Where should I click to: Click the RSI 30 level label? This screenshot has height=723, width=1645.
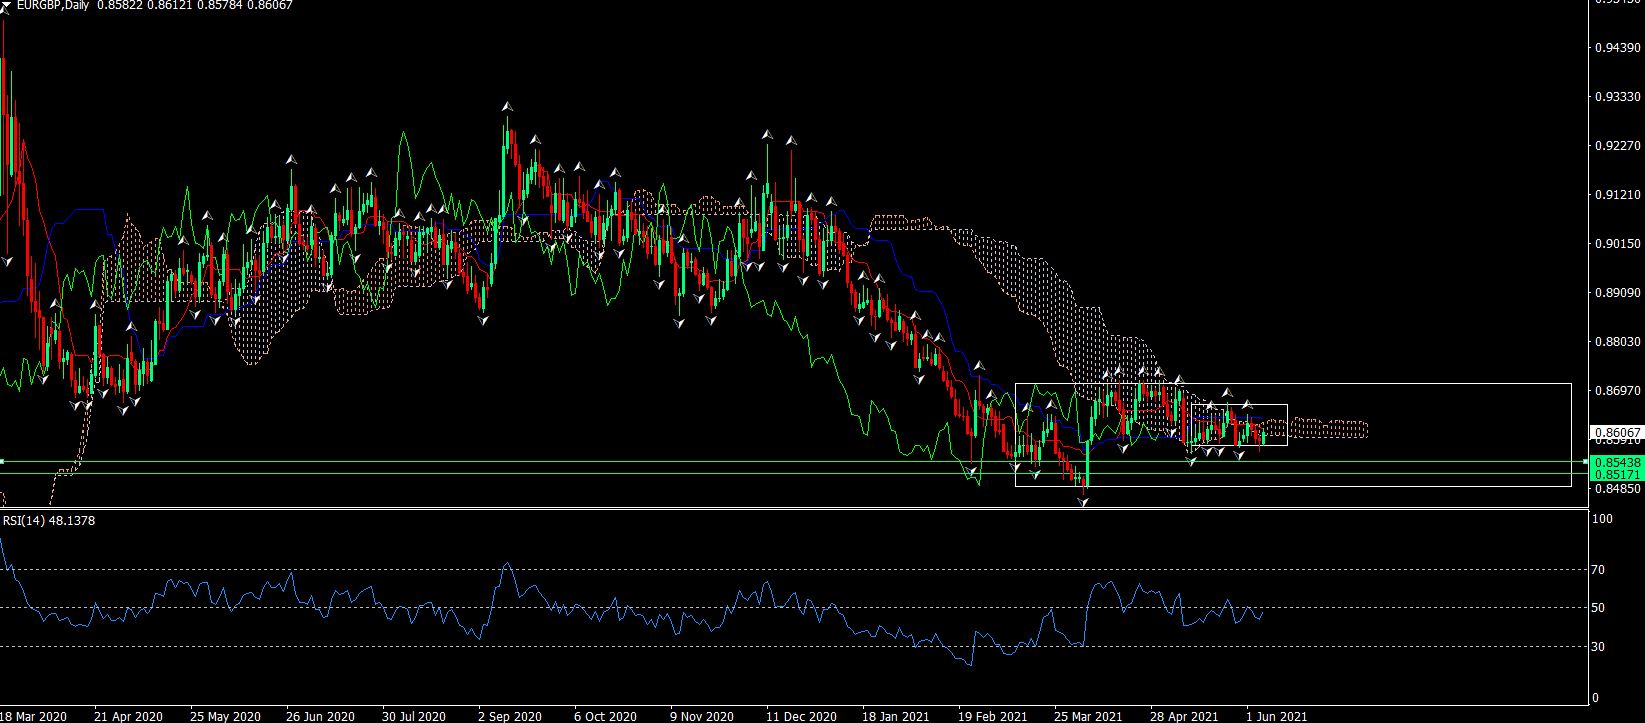coord(1598,647)
